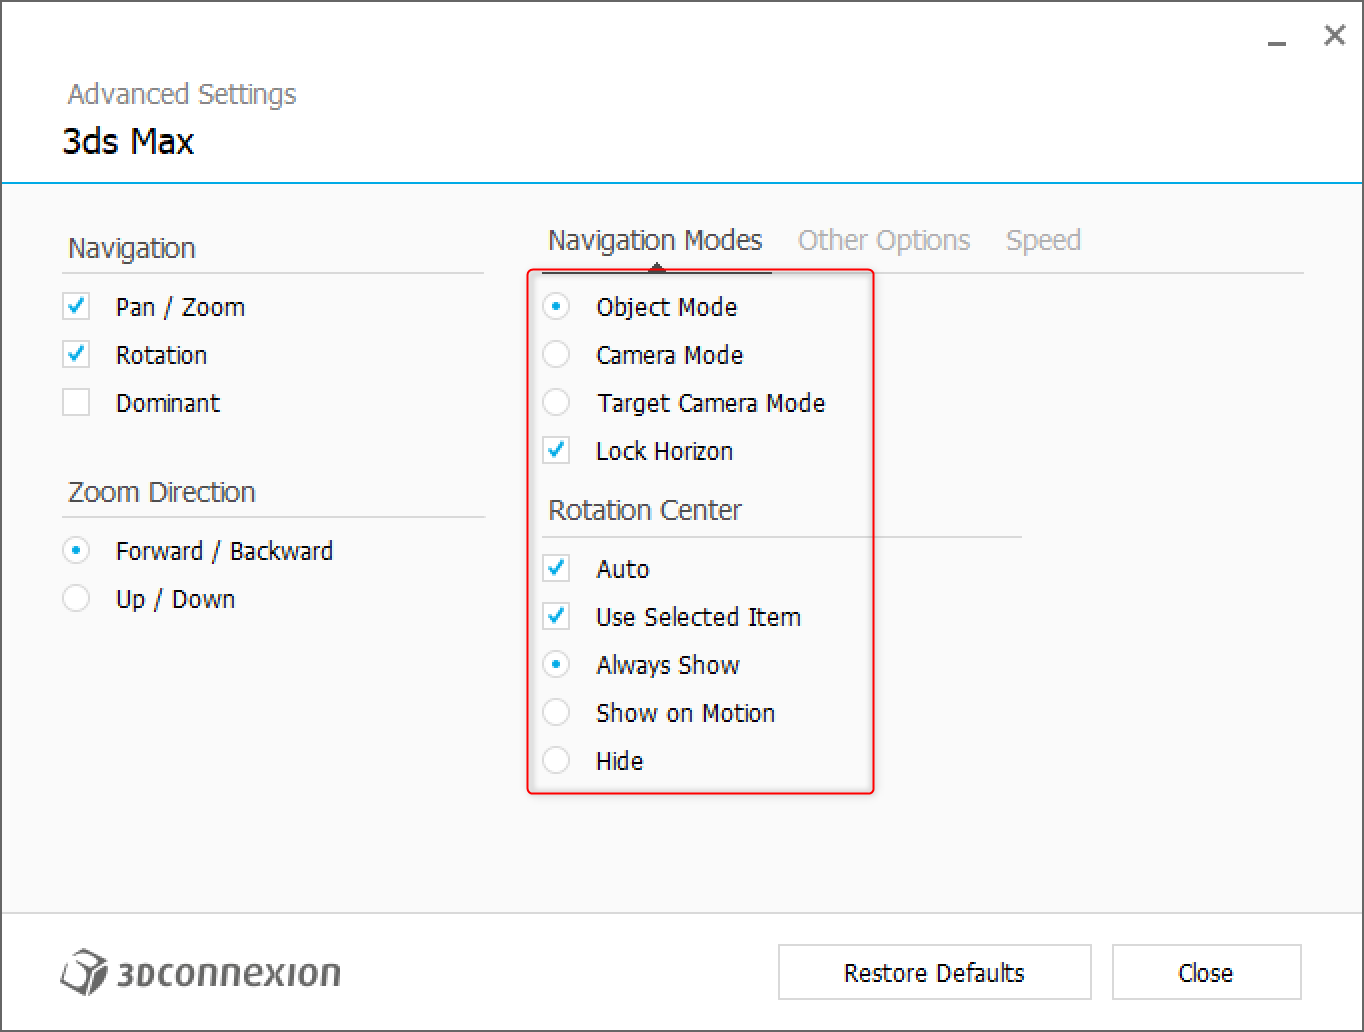Switch to Other Options tab
Viewport: 1364px width, 1032px height.
(884, 240)
